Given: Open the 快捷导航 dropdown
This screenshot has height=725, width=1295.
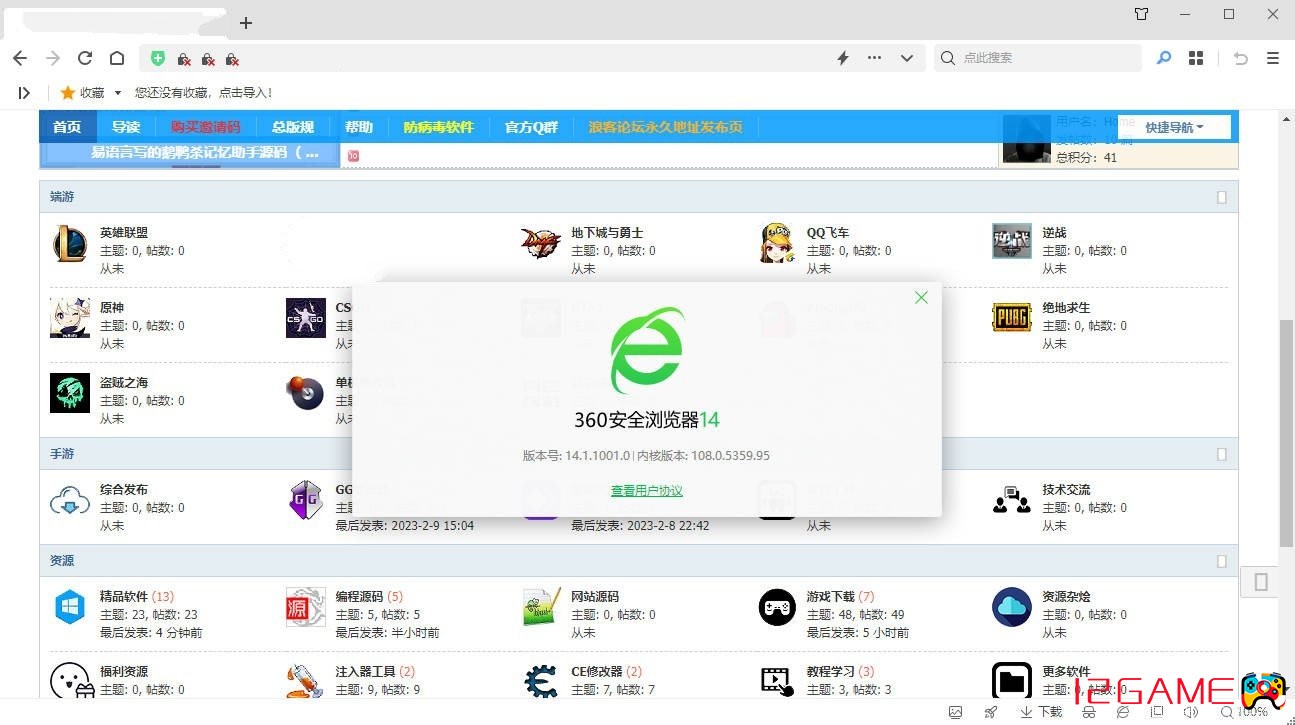Looking at the screenshot, I should pos(1174,127).
